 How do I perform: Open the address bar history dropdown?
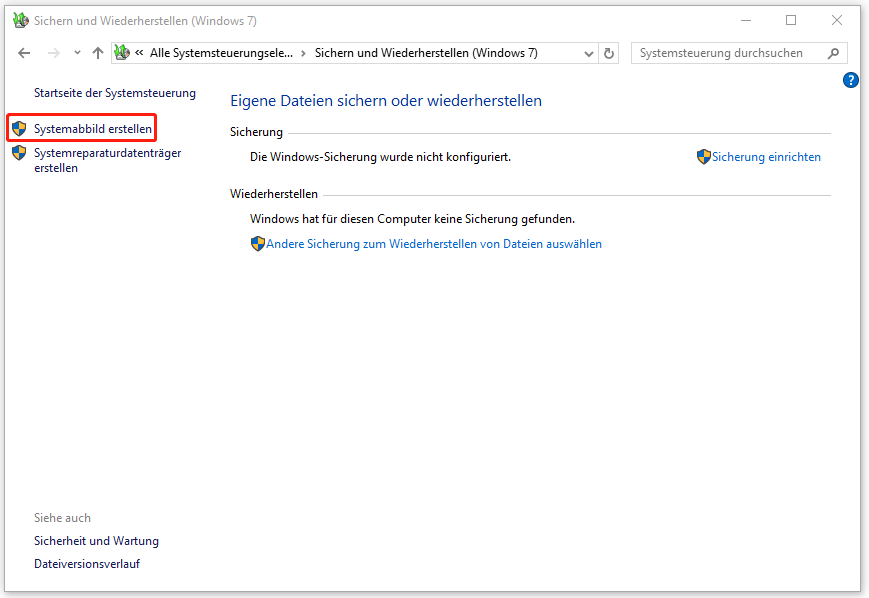[x=589, y=54]
